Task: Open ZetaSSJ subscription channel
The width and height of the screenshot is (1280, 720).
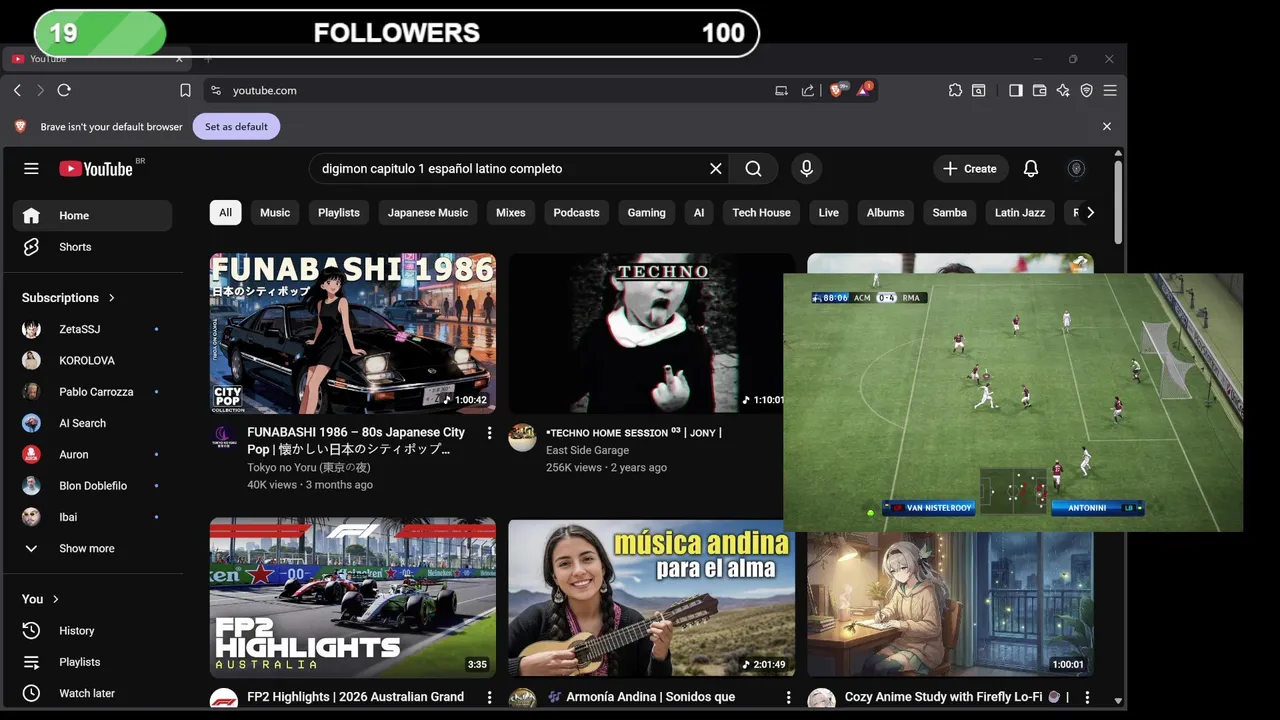Action: 92,329
